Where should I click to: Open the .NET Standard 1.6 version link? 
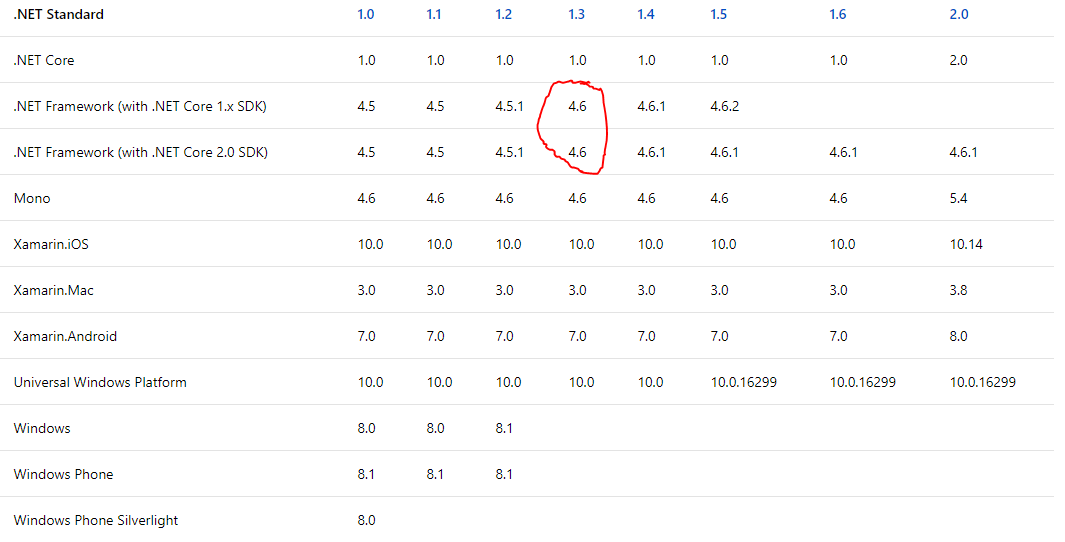click(x=837, y=14)
